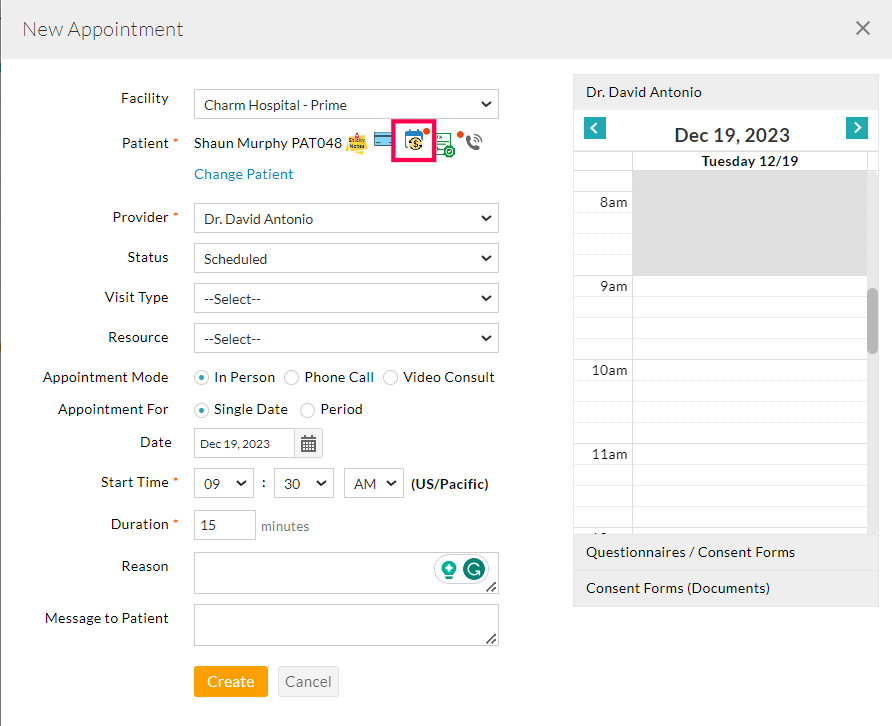Open the calendar picker beside the Date field

[308, 442]
